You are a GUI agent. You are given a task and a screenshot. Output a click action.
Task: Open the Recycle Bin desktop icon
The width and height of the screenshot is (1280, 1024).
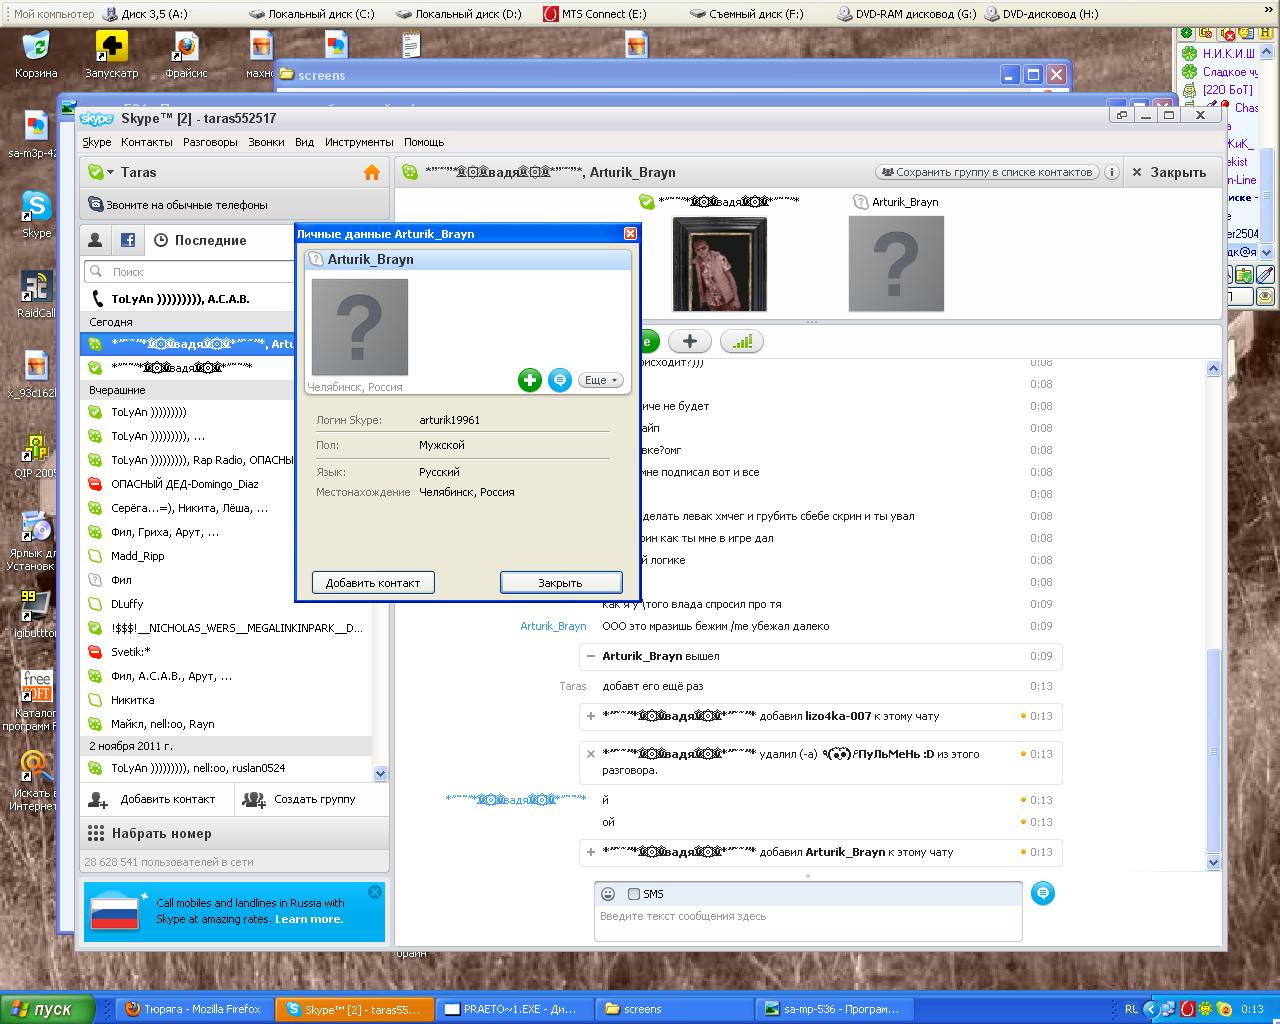coord(36,55)
